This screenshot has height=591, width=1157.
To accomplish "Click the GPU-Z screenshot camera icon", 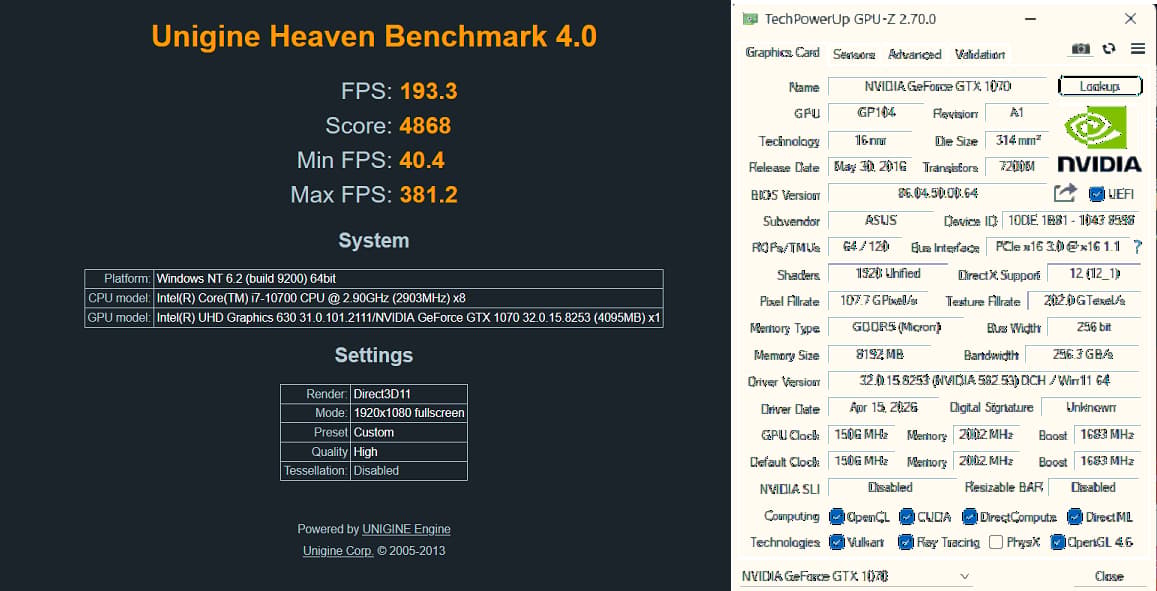I will [x=1081, y=49].
